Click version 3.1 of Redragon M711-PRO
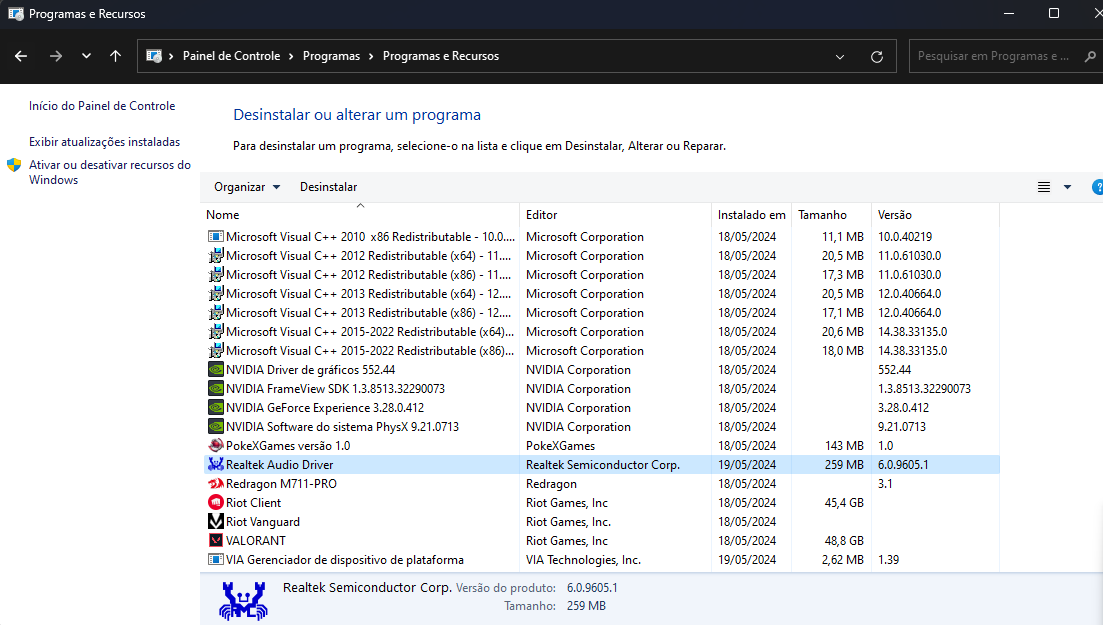Viewport: 1103px width, 625px height. click(x=886, y=484)
